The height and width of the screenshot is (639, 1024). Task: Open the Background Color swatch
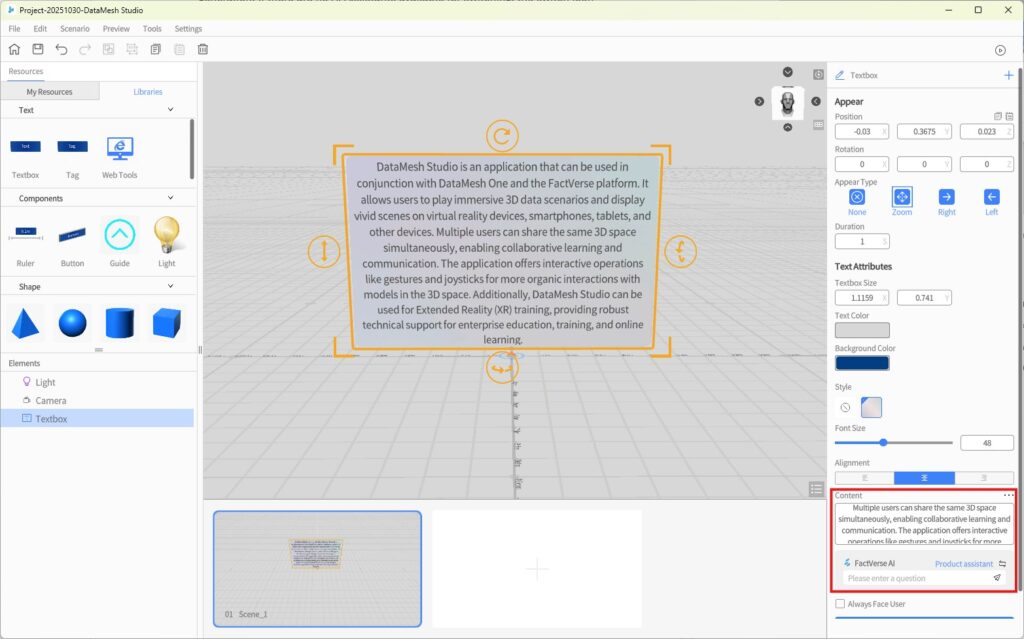861,362
